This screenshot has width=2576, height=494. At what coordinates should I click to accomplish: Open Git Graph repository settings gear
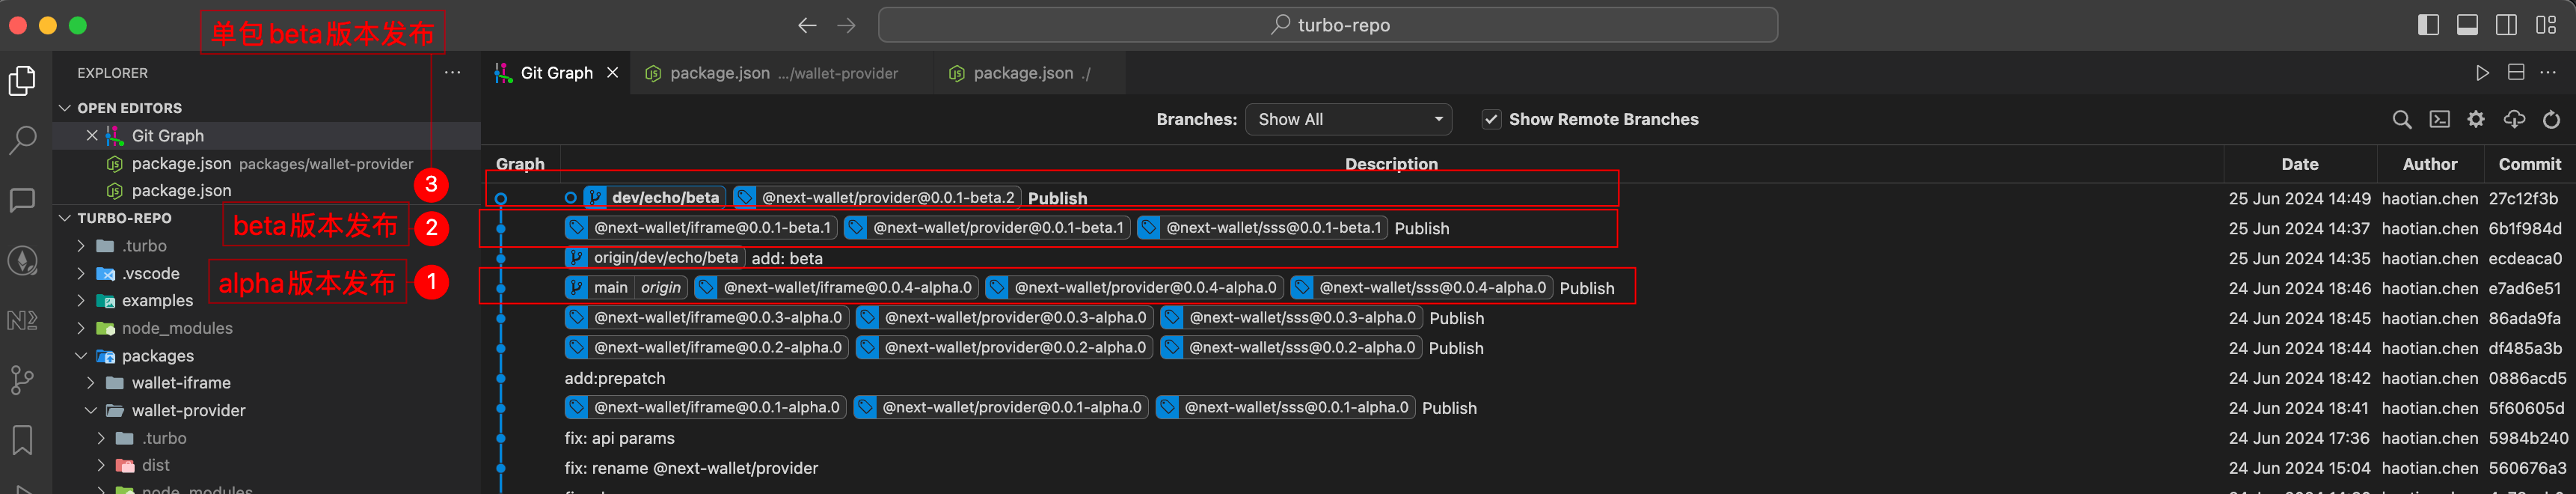tap(2476, 120)
